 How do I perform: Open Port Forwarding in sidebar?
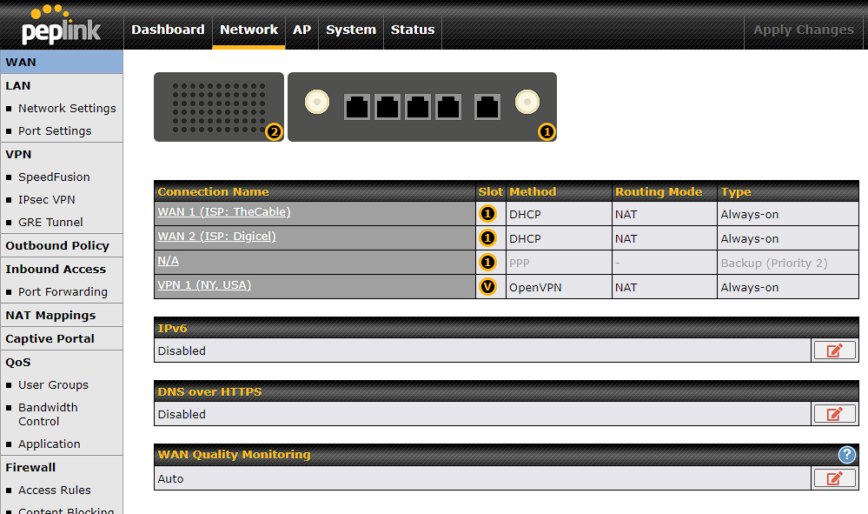click(x=63, y=292)
